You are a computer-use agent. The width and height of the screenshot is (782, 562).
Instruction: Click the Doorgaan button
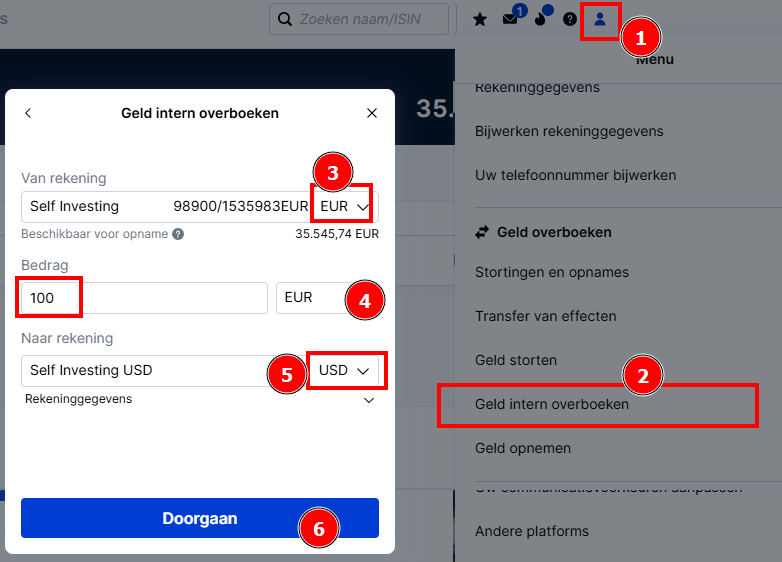(200, 518)
